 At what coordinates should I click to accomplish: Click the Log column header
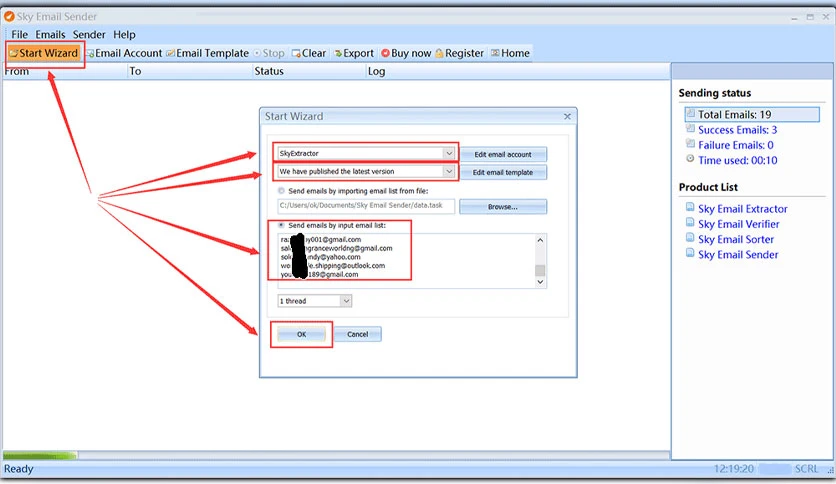tap(517, 71)
